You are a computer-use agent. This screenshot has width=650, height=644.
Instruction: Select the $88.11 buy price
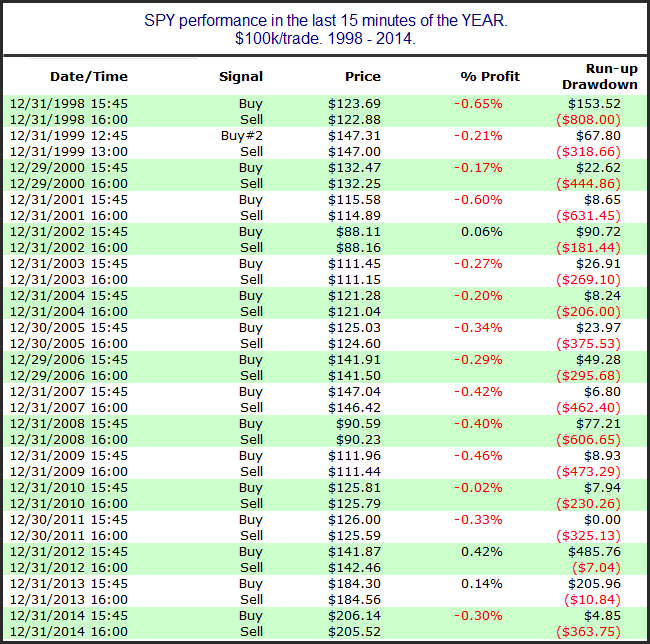(x=358, y=232)
